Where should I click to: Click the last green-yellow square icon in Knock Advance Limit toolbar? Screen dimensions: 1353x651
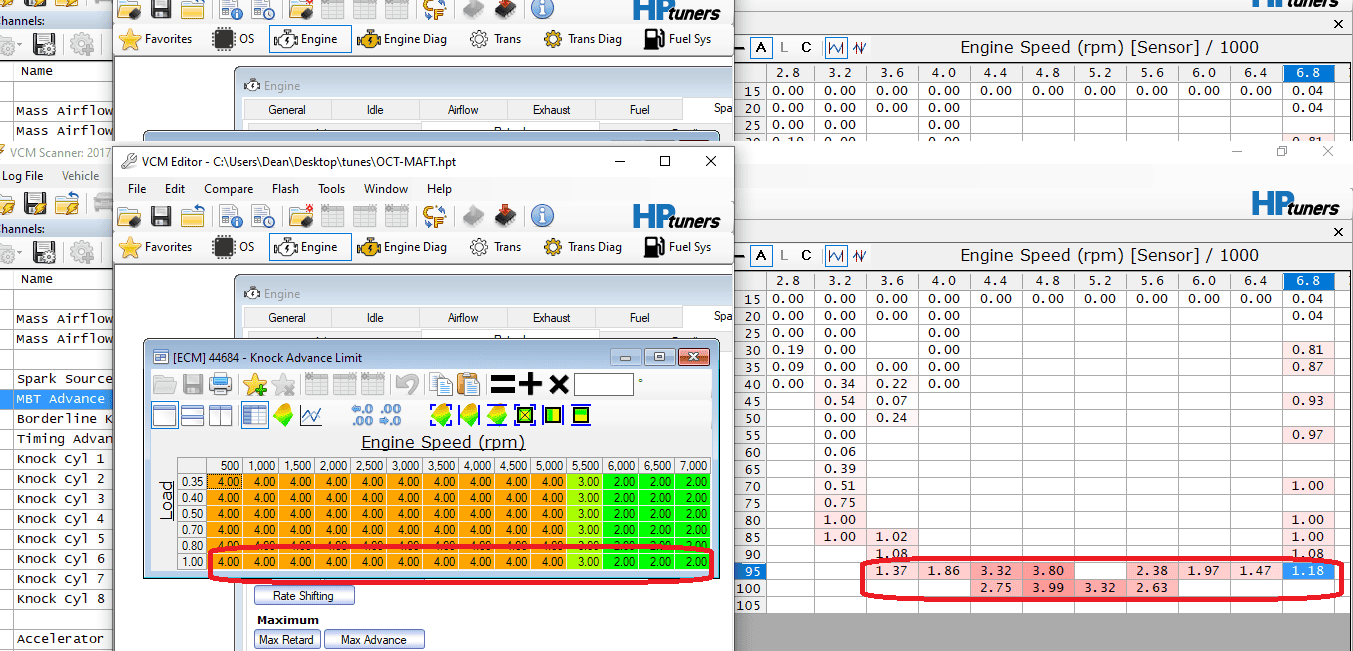pyautogui.click(x=581, y=415)
